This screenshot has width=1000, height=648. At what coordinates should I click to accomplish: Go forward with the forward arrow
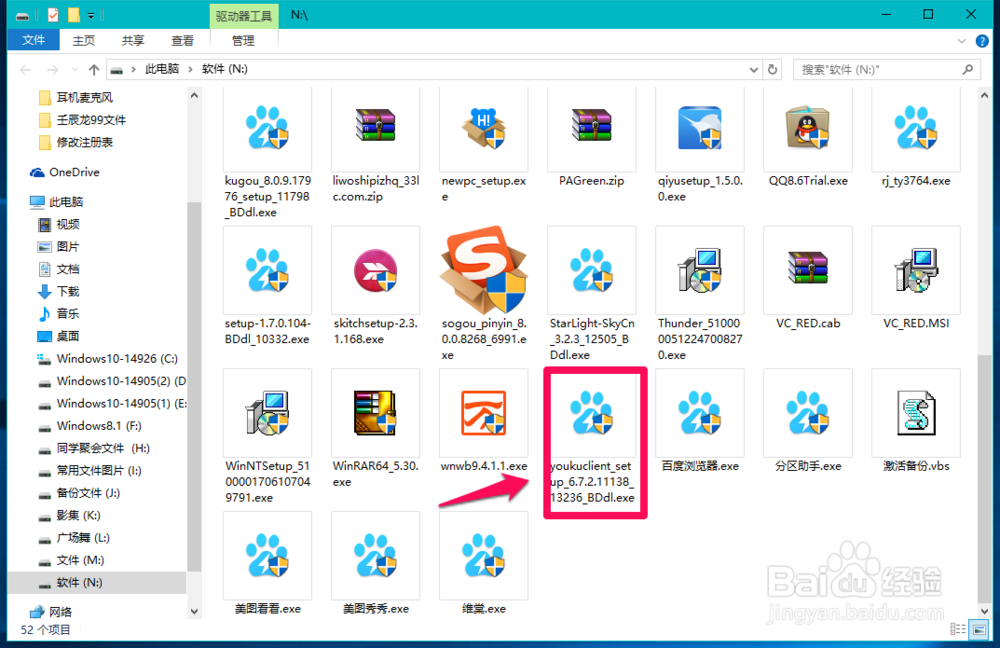pos(53,70)
